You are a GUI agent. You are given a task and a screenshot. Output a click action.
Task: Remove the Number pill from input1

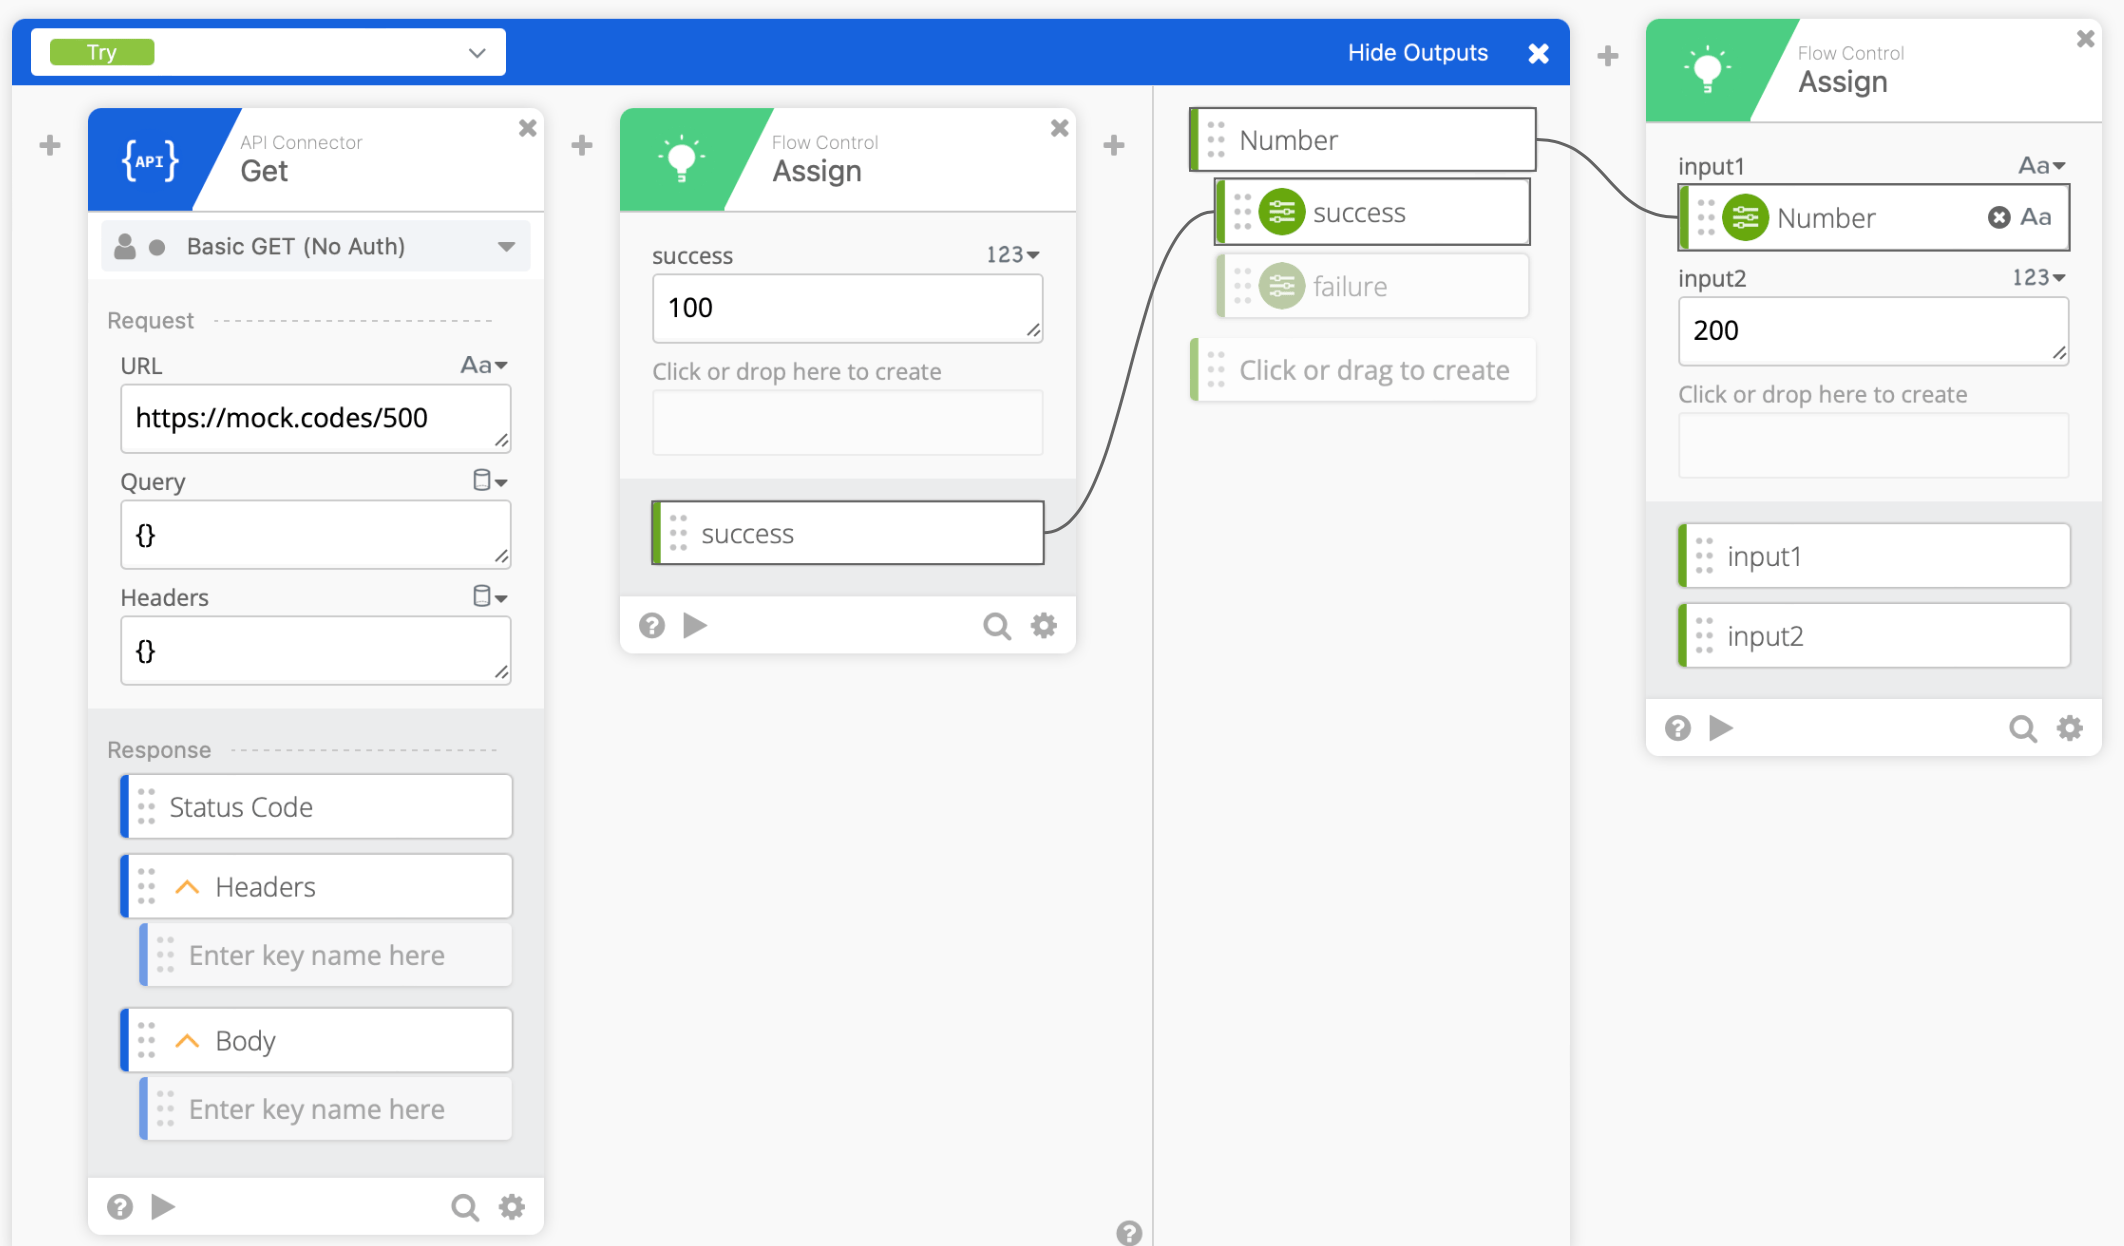1998,217
